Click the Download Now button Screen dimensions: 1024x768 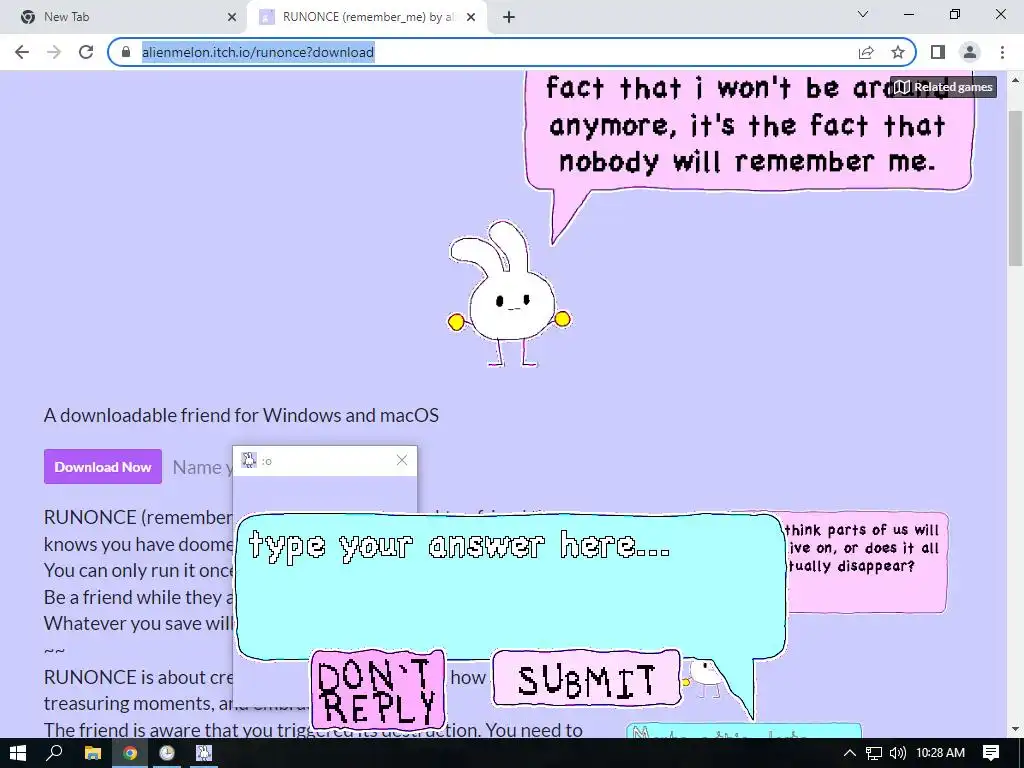pyautogui.click(x=103, y=466)
